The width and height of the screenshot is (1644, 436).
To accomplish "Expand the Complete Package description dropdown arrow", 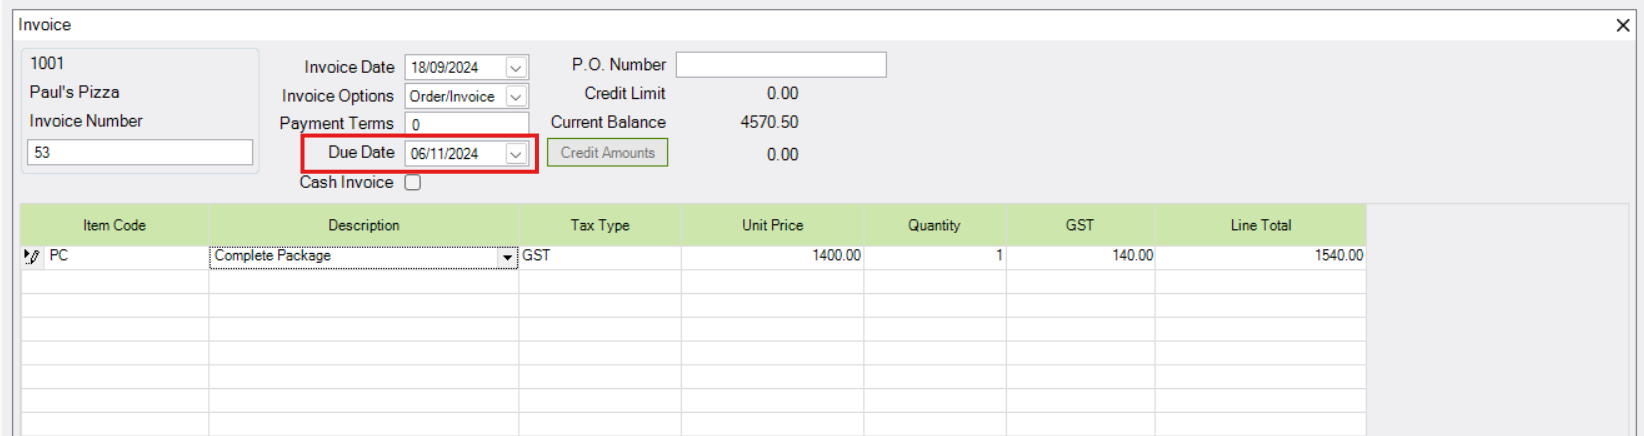I will [x=507, y=257].
